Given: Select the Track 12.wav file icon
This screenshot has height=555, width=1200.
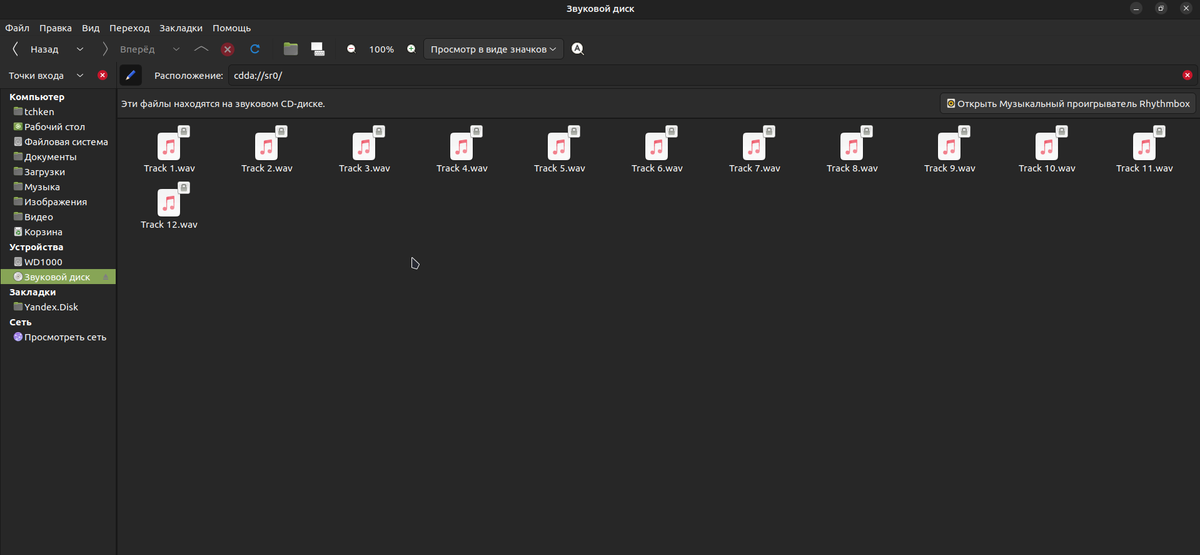Looking at the screenshot, I should click(x=169, y=203).
